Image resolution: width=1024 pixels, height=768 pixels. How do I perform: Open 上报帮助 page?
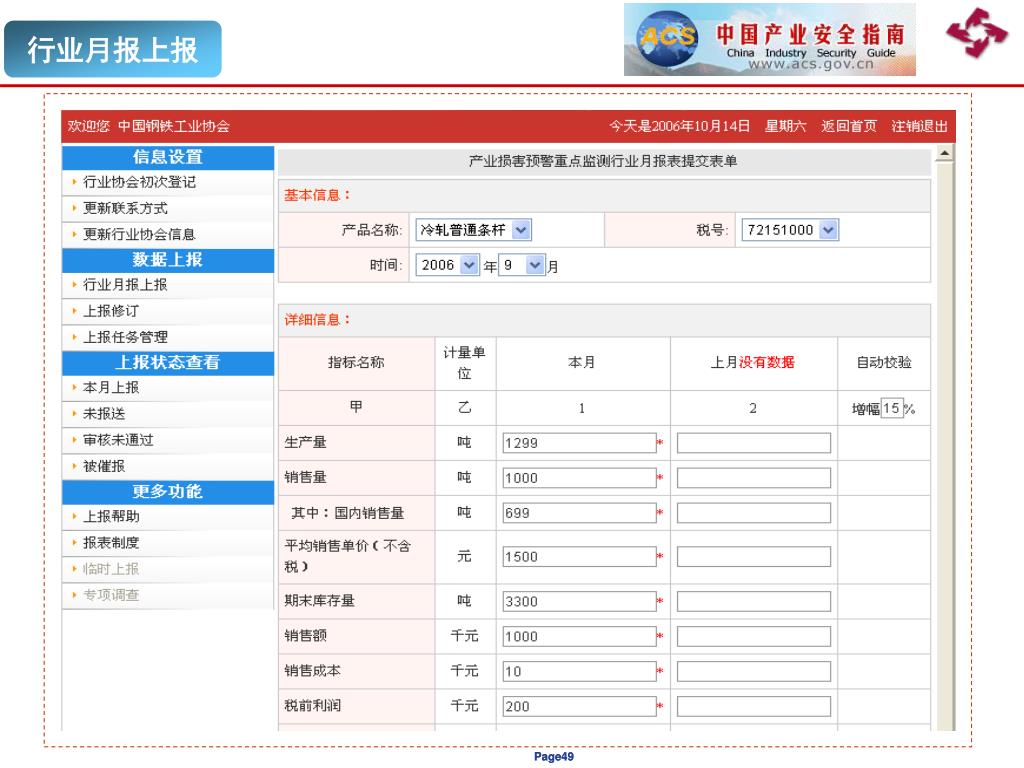tap(110, 517)
